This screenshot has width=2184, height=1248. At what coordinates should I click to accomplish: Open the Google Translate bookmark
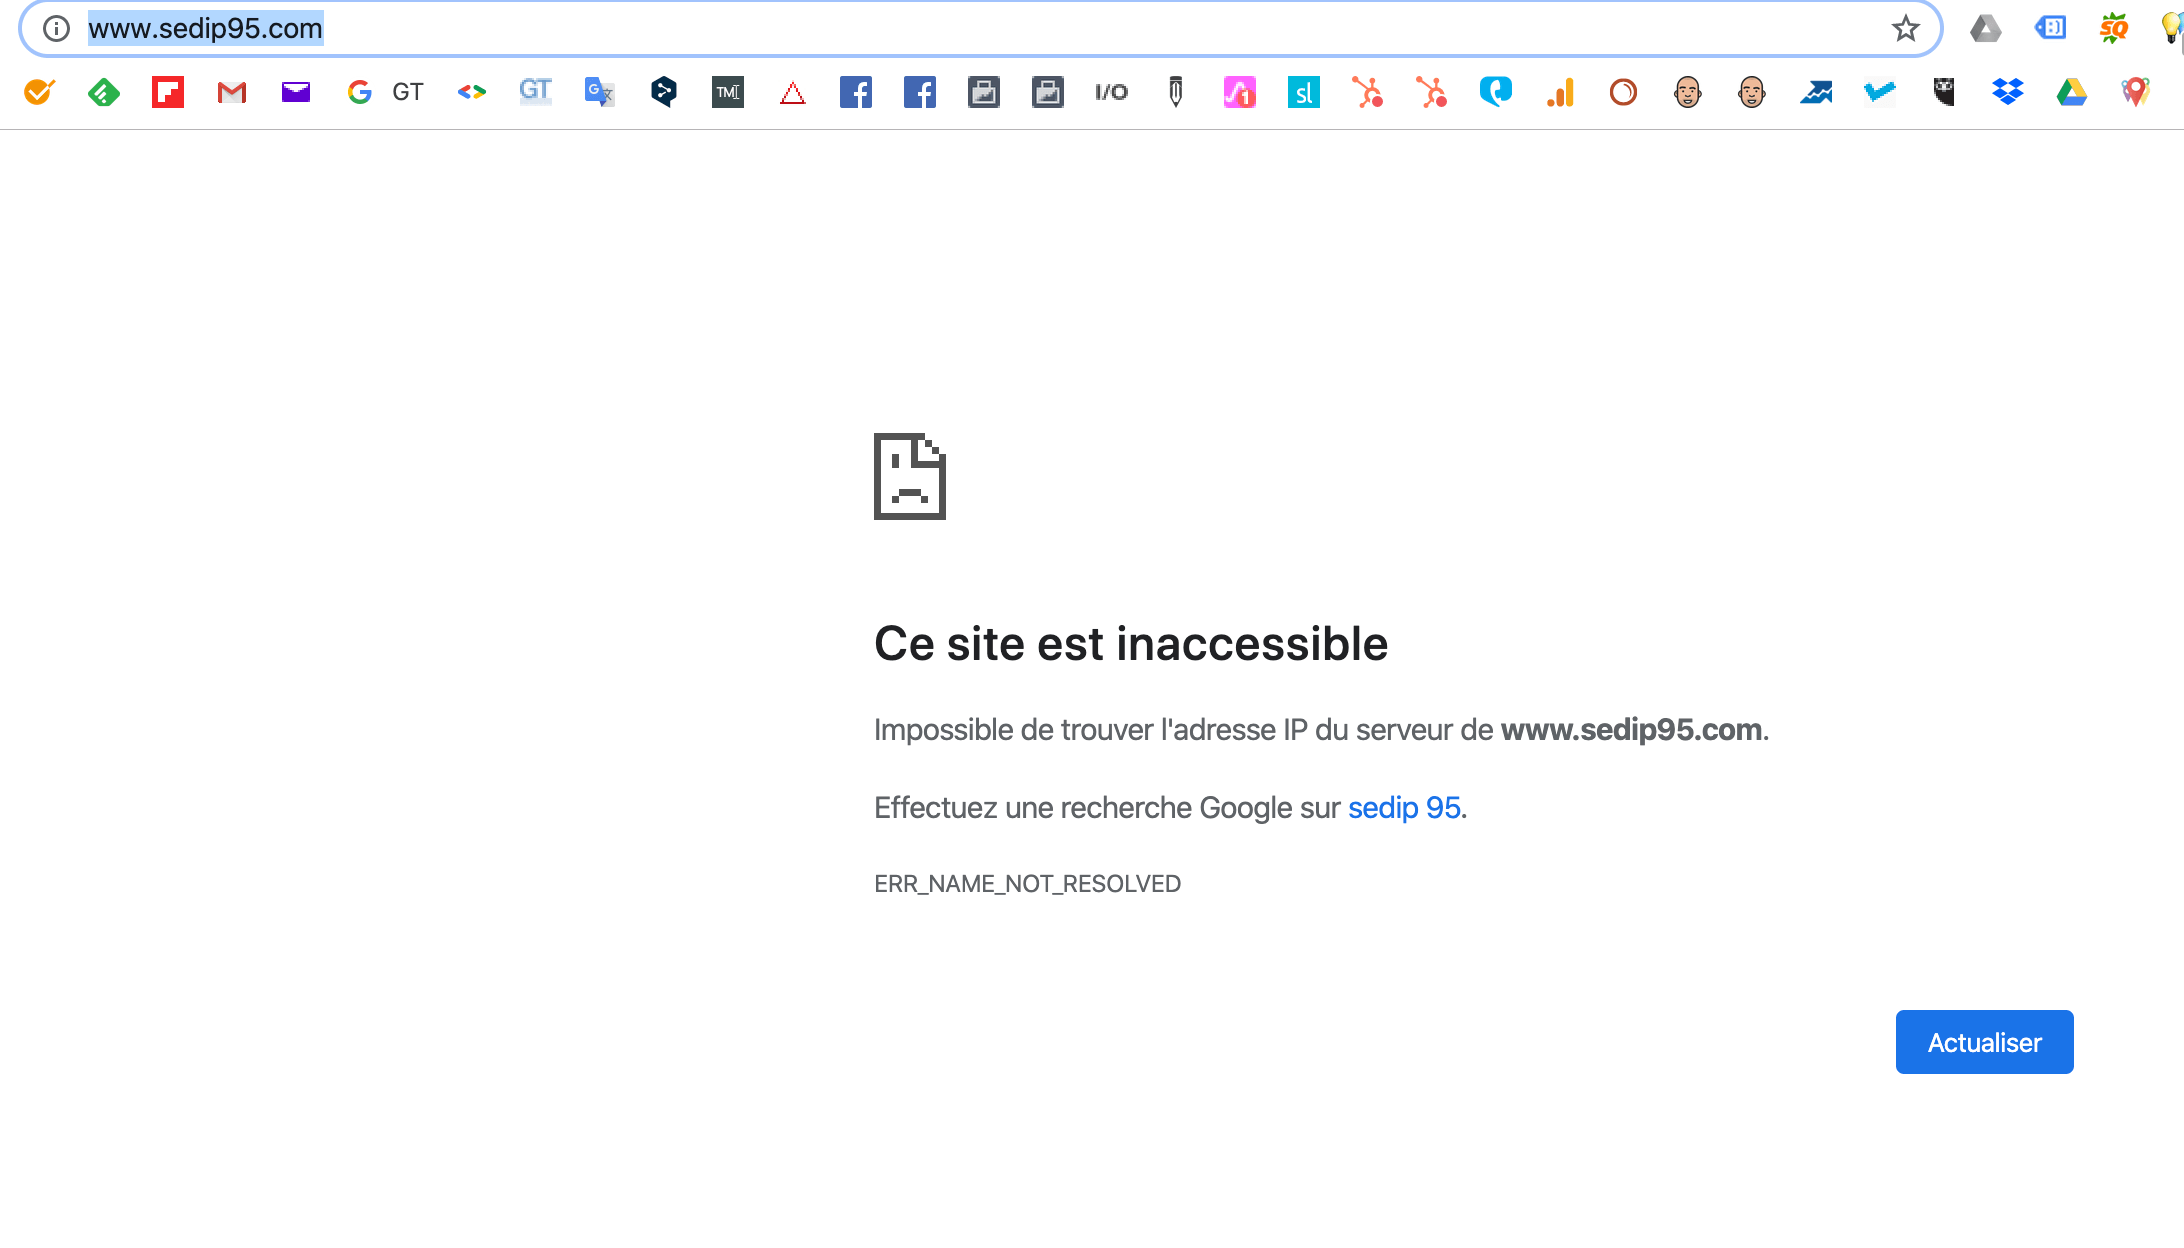point(599,93)
